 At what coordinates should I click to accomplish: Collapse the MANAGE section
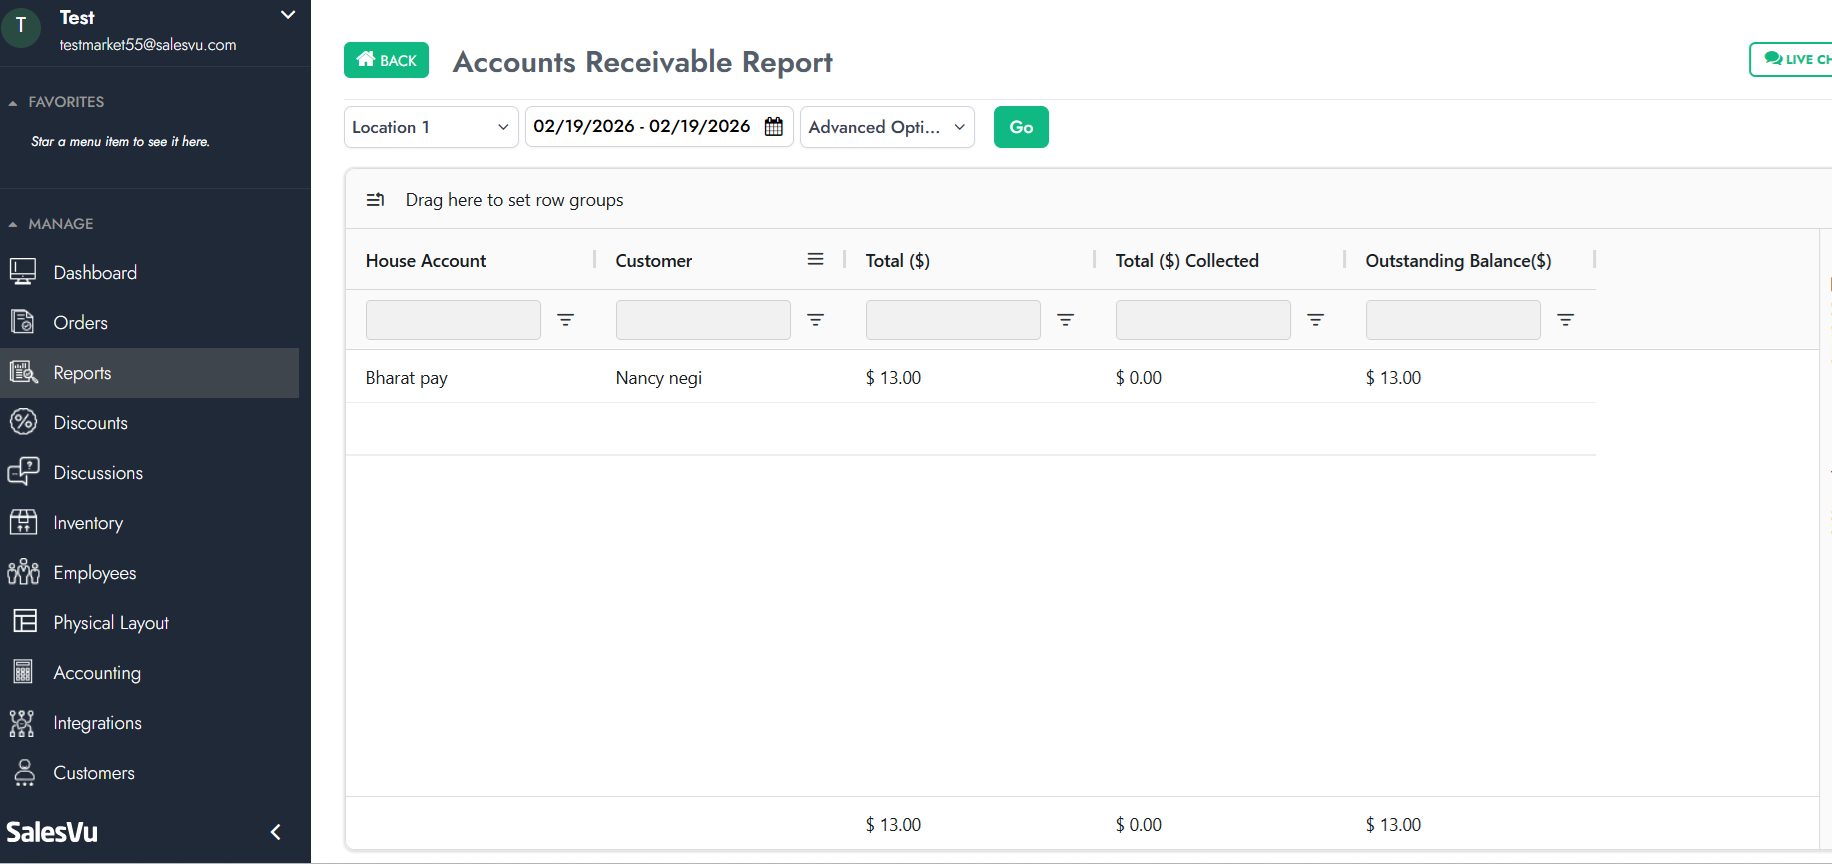tap(13, 224)
